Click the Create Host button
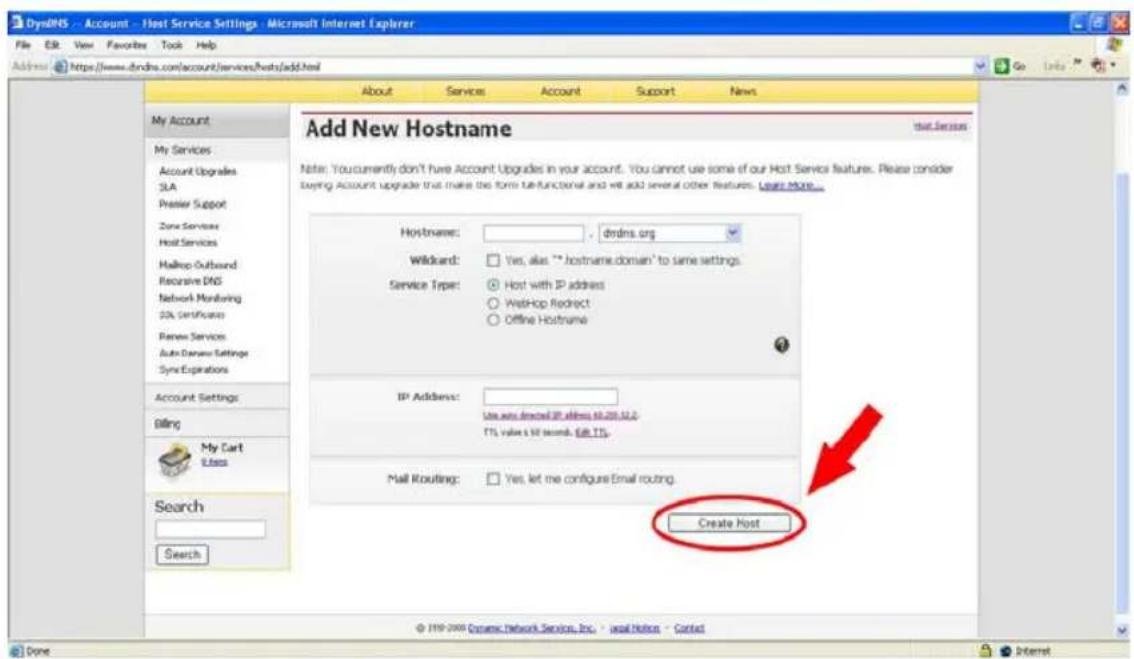This screenshot has width=1134, height=659. pos(729,523)
